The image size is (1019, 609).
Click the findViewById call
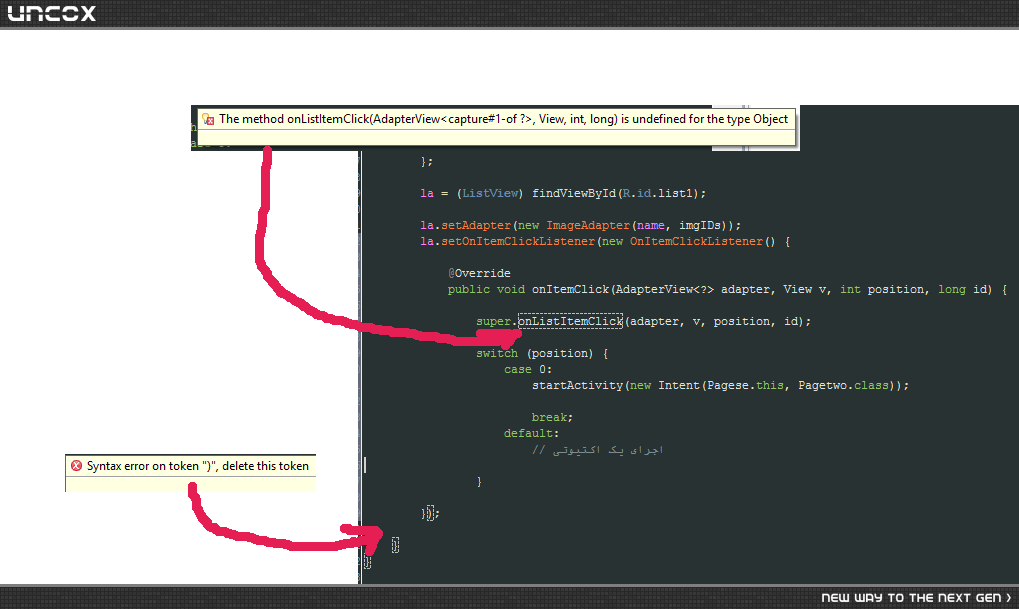573,193
